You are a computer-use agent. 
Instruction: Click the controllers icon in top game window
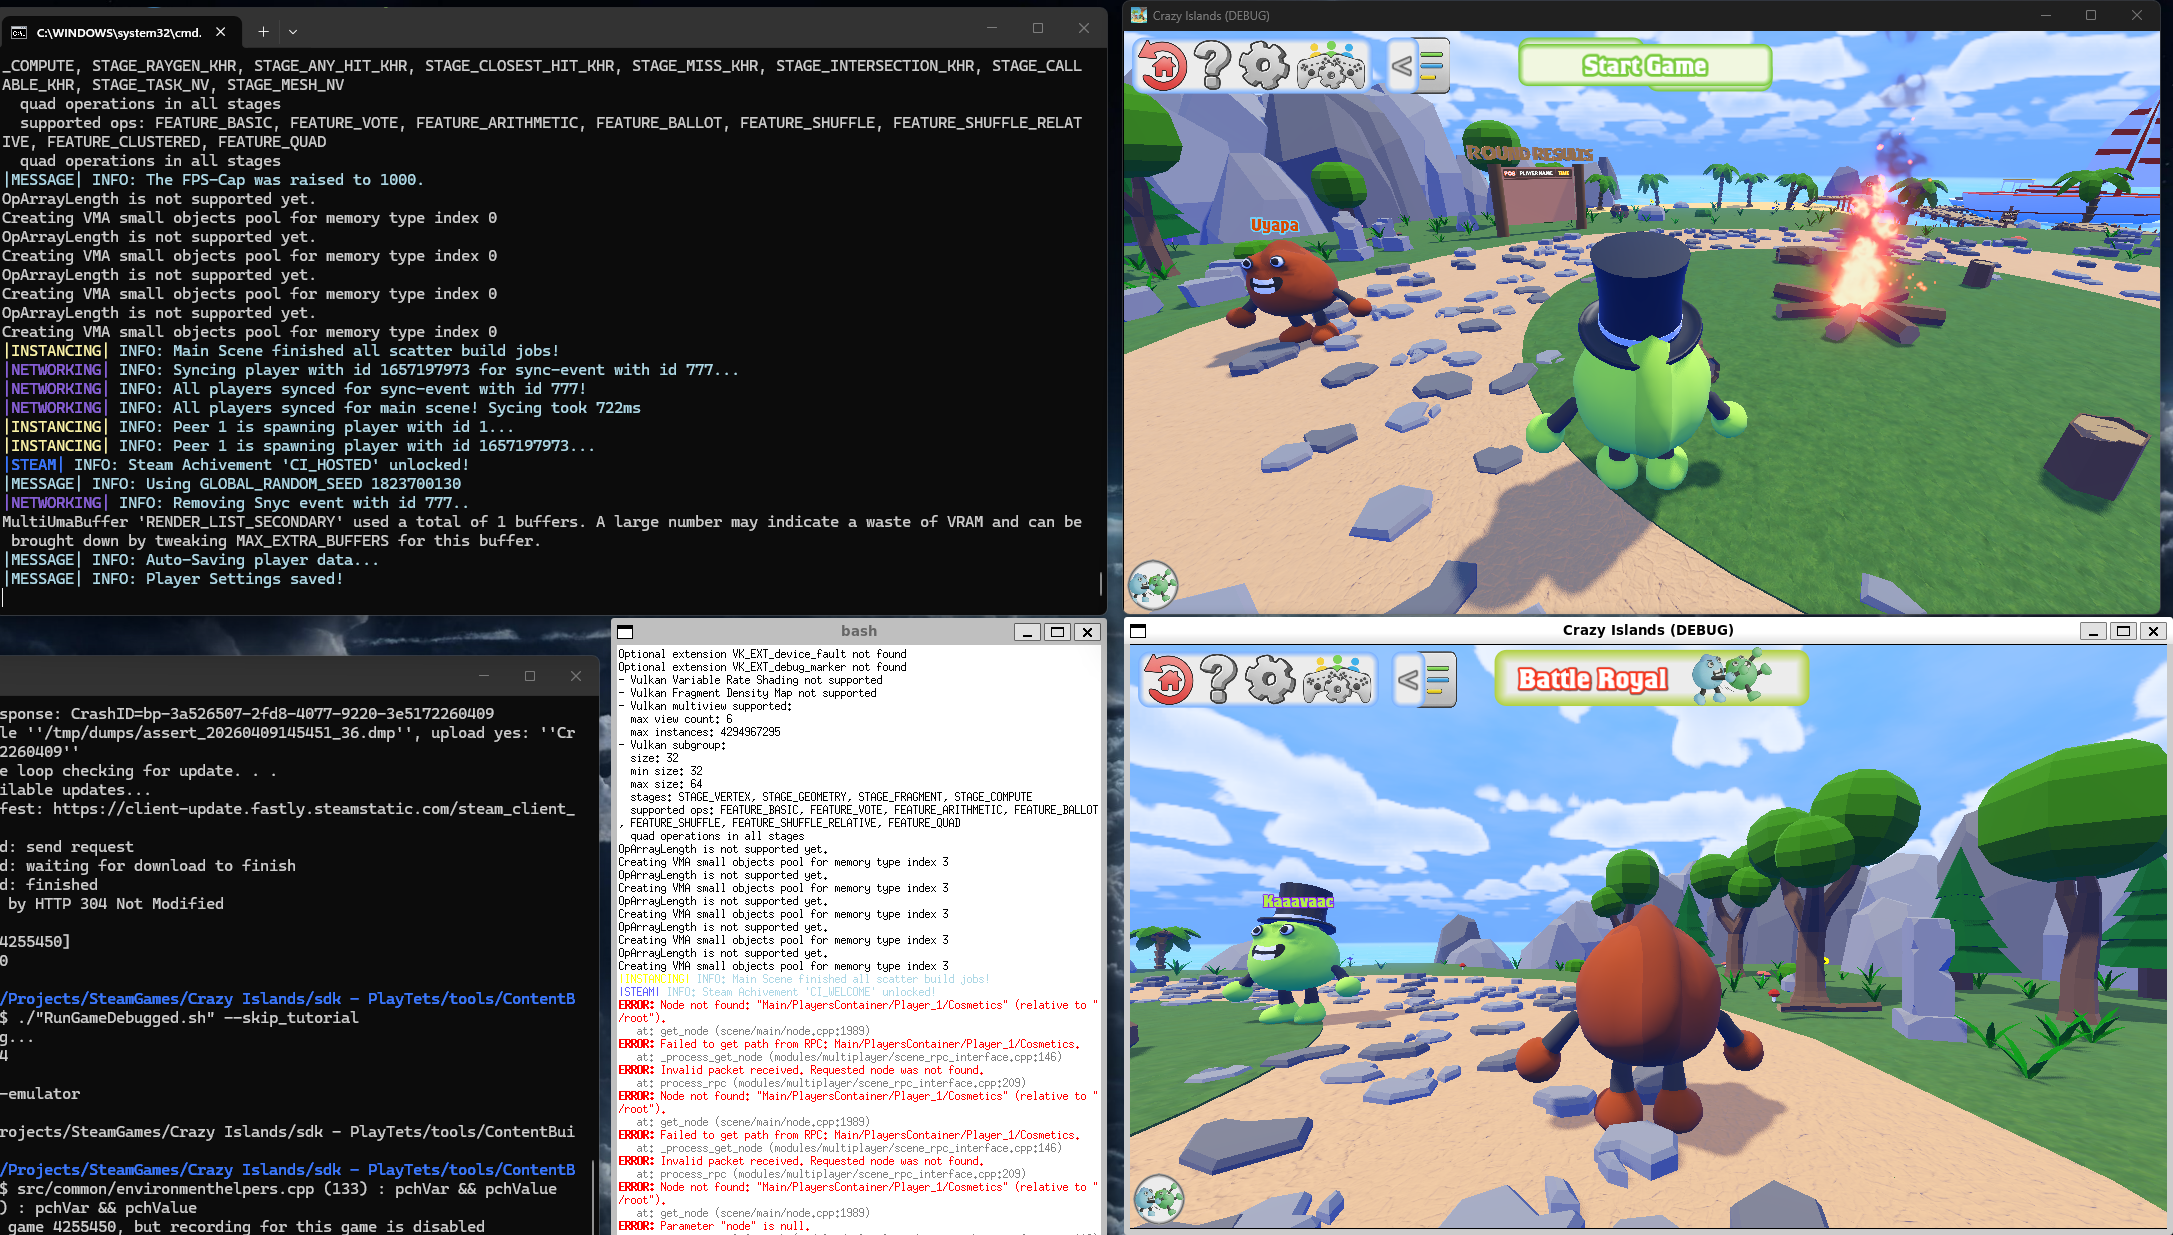click(x=1330, y=68)
